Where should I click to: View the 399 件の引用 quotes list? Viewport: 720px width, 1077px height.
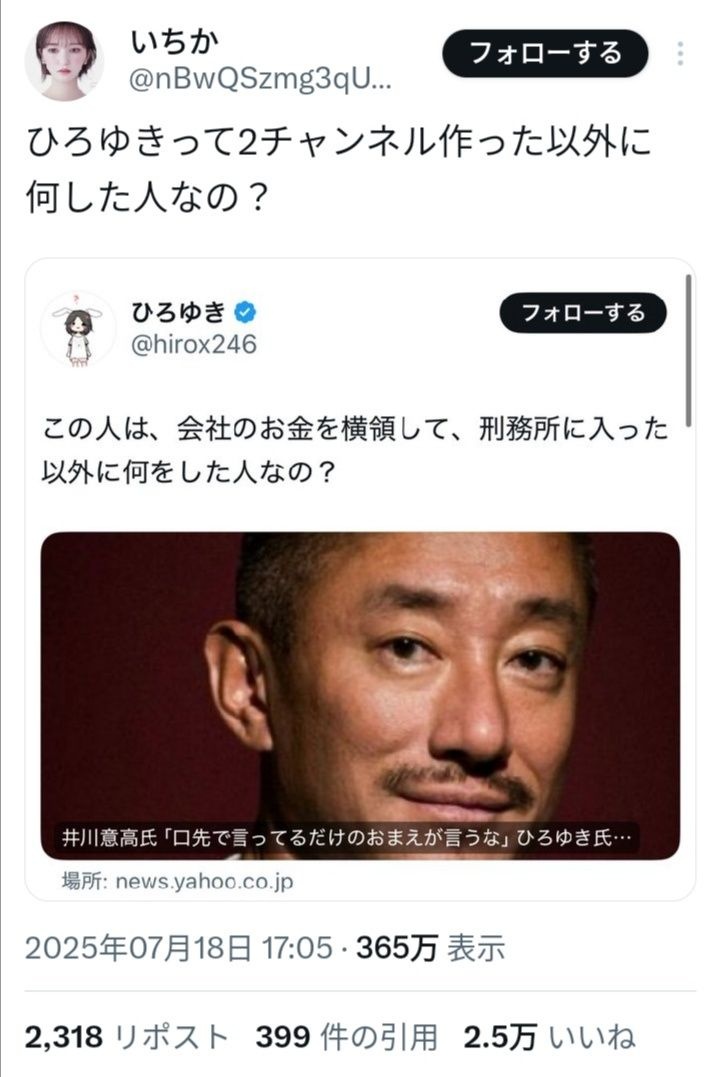[x=347, y=1037]
